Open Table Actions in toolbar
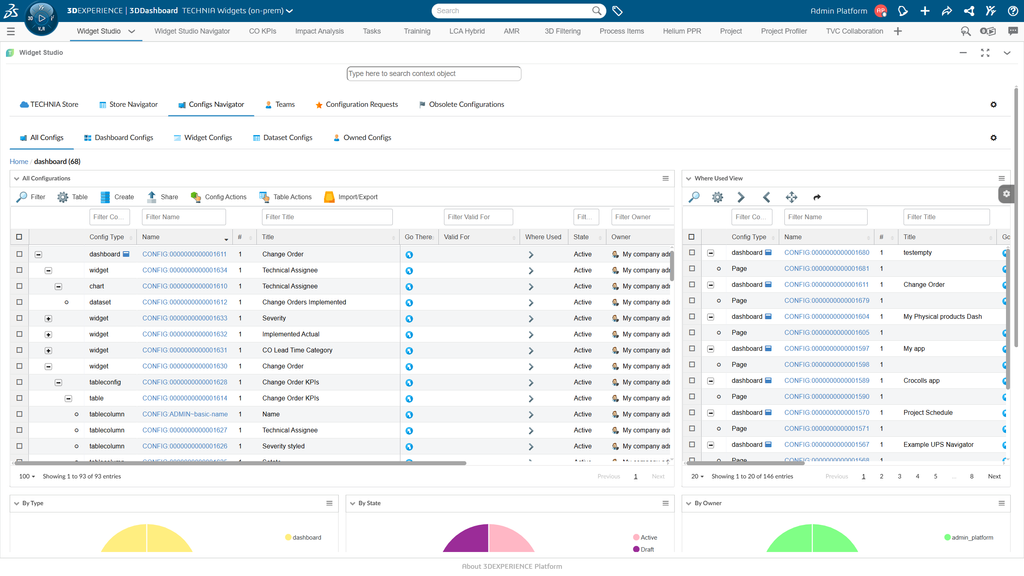Viewport: 1024px width, 576px height. tap(285, 197)
